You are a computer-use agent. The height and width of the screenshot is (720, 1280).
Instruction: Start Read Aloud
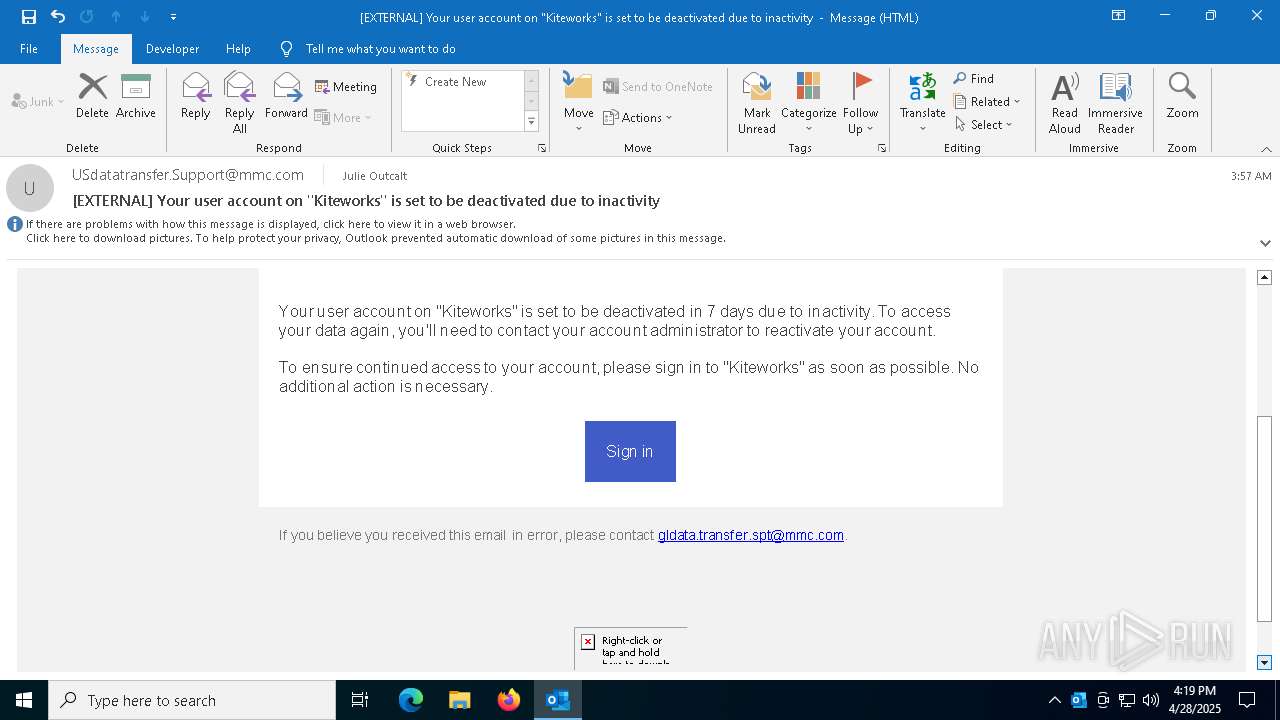coord(1065,103)
